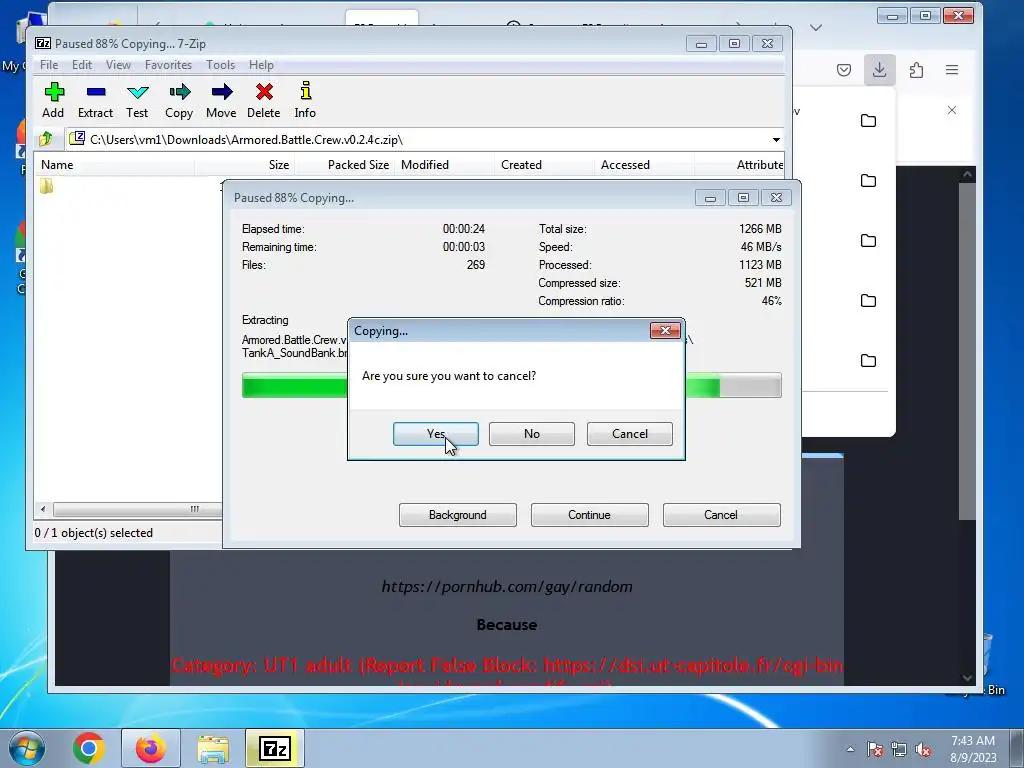Click the first folder icon in downloads panel

click(x=869, y=121)
